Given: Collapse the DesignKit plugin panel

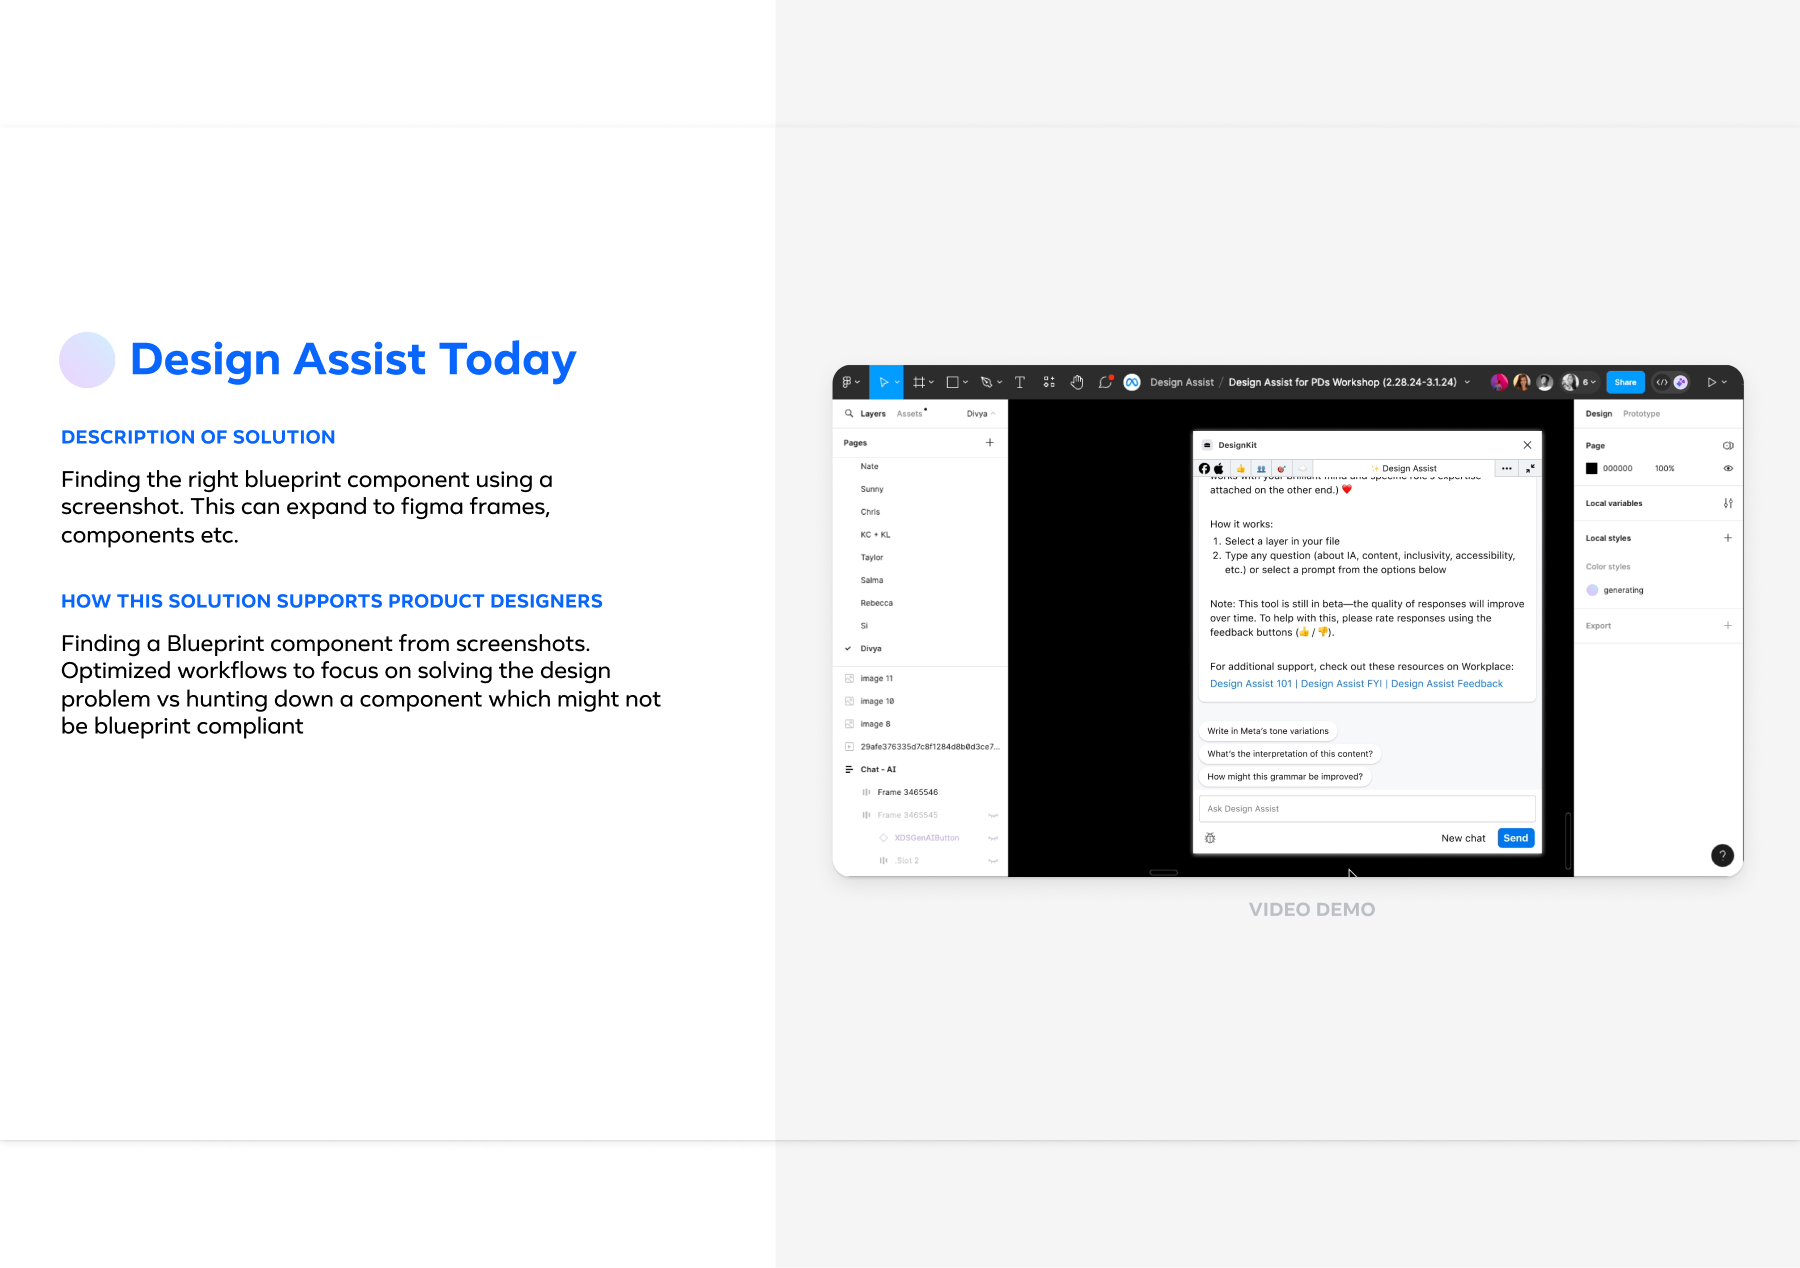Looking at the screenshot, I should click(x=1530, y=468).
